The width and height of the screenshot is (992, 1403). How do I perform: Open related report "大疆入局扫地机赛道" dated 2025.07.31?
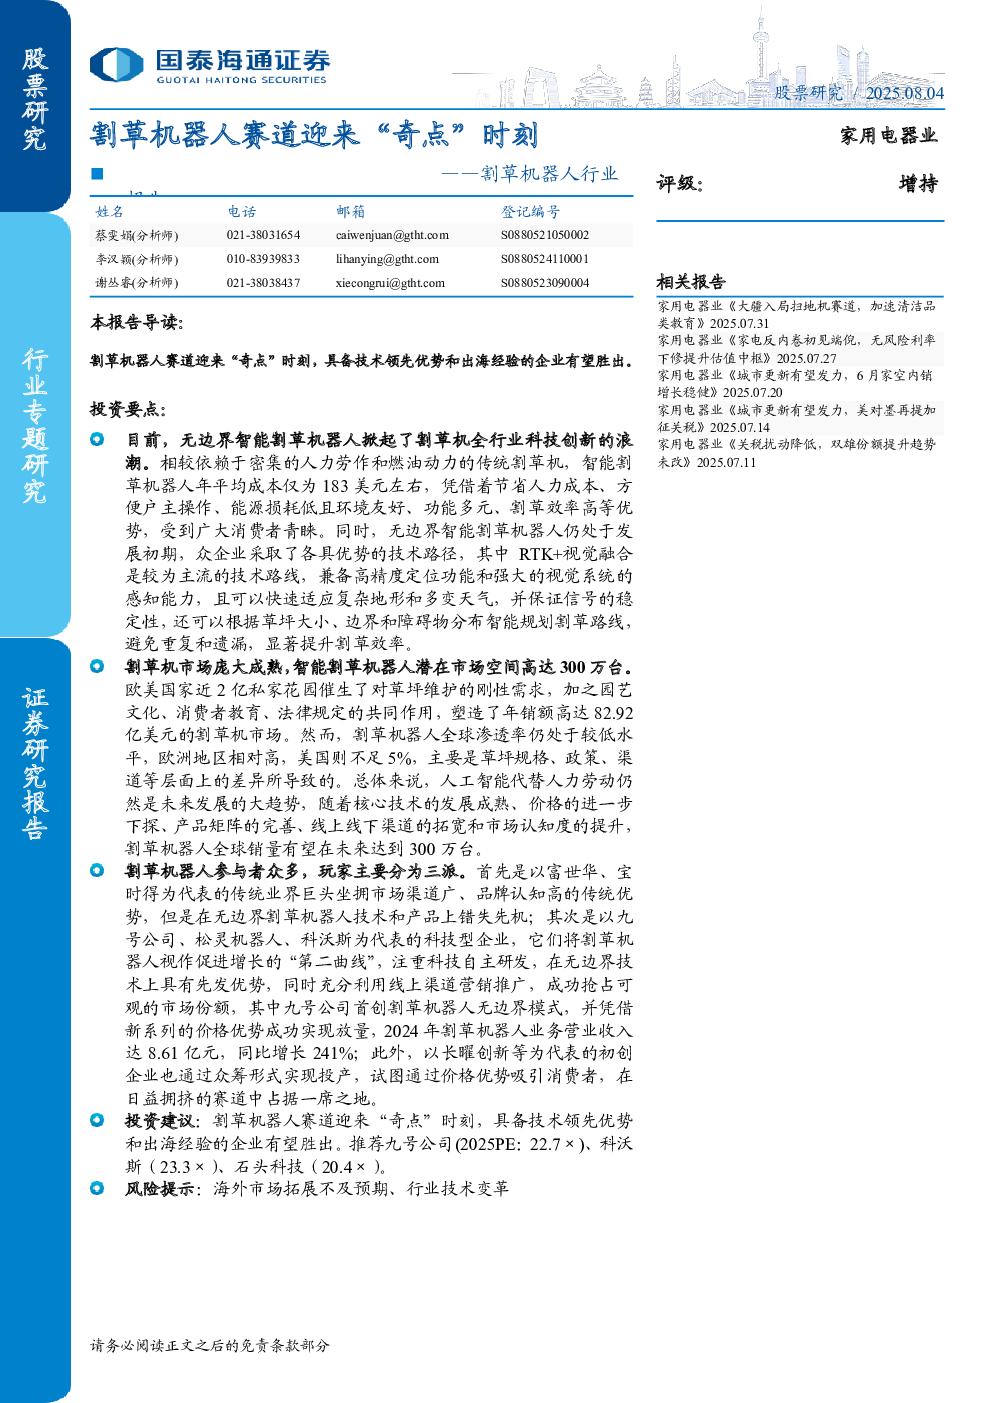(x=796, y=314)
